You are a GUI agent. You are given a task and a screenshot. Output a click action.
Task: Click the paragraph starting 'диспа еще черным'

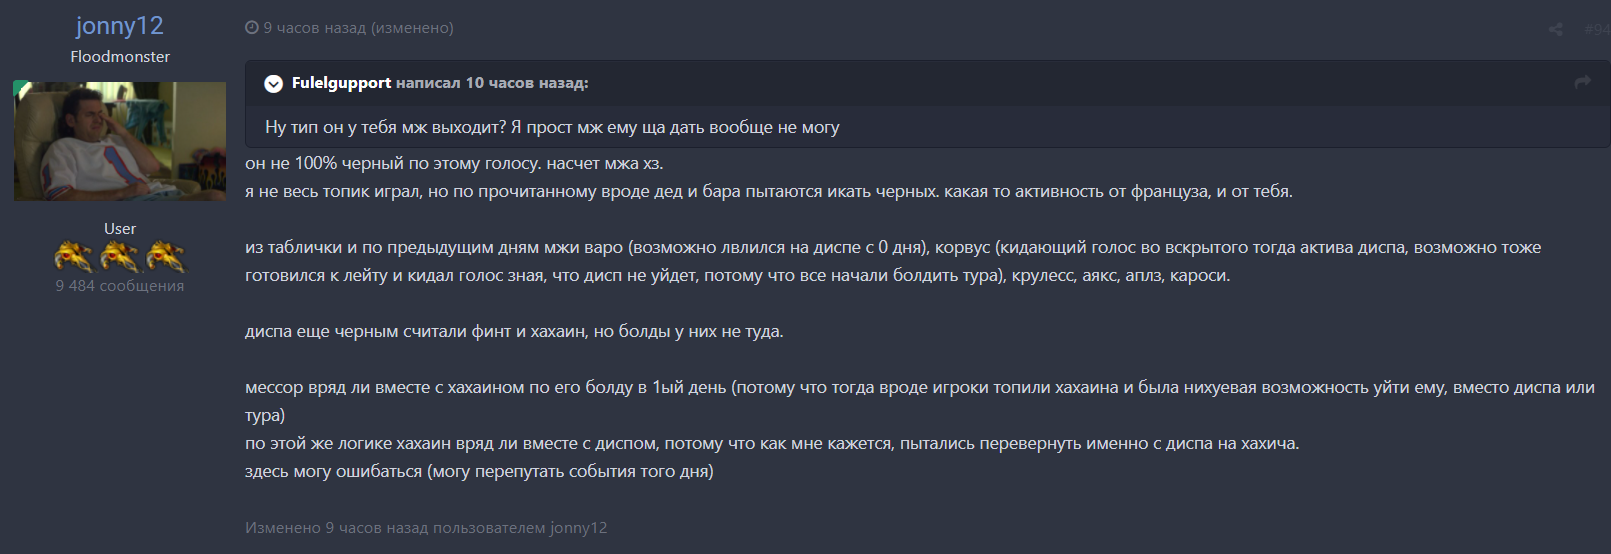tap(514, 331)
